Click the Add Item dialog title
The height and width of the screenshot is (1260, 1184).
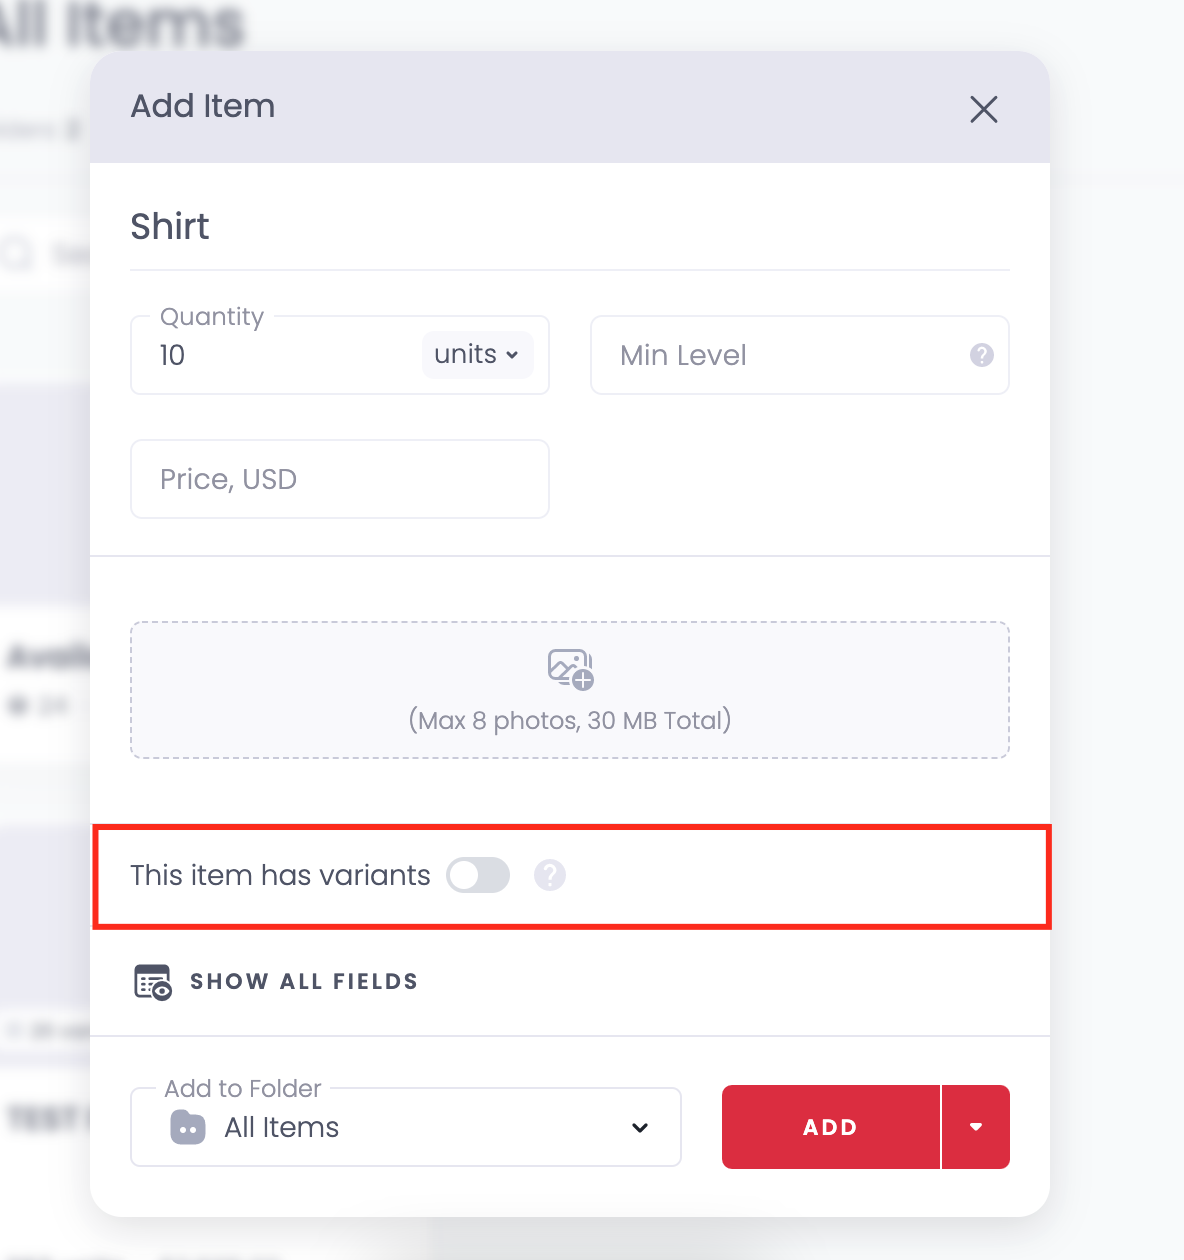(203, 106)
